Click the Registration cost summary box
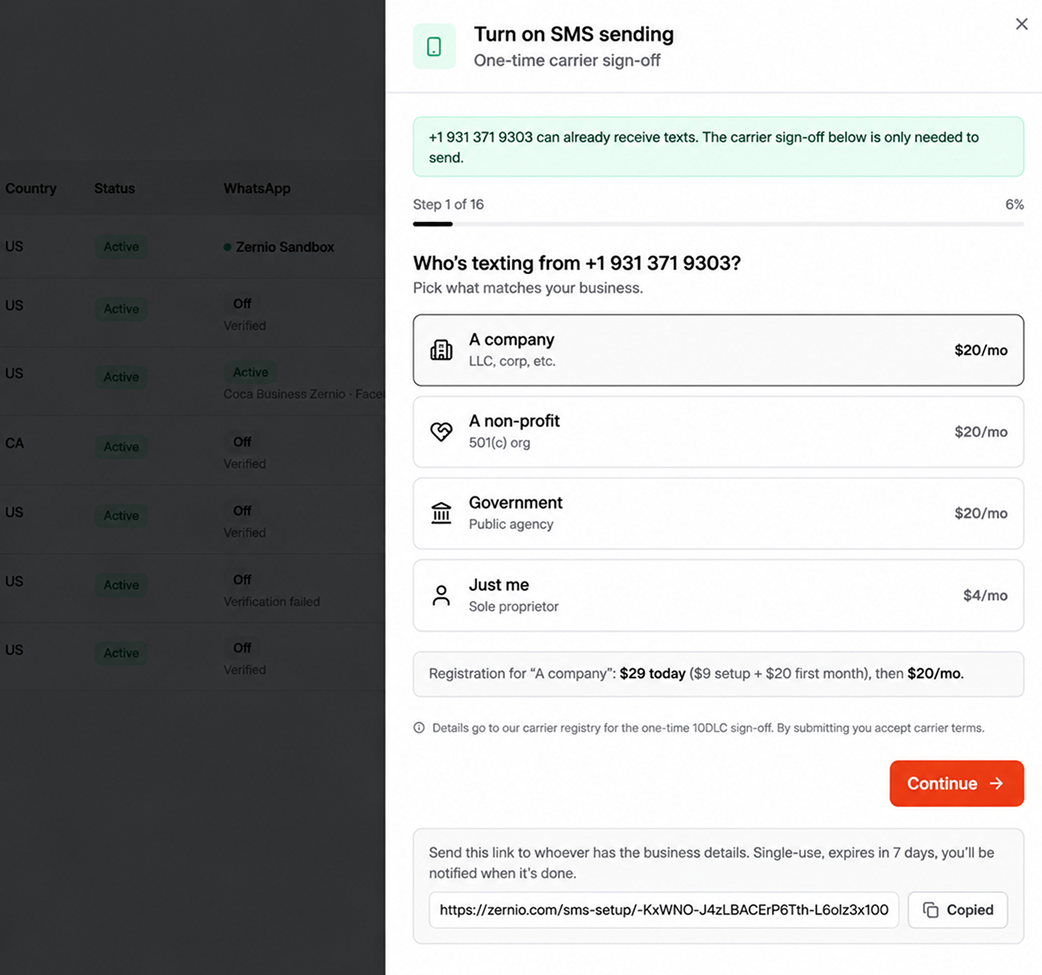 point(718,674)
